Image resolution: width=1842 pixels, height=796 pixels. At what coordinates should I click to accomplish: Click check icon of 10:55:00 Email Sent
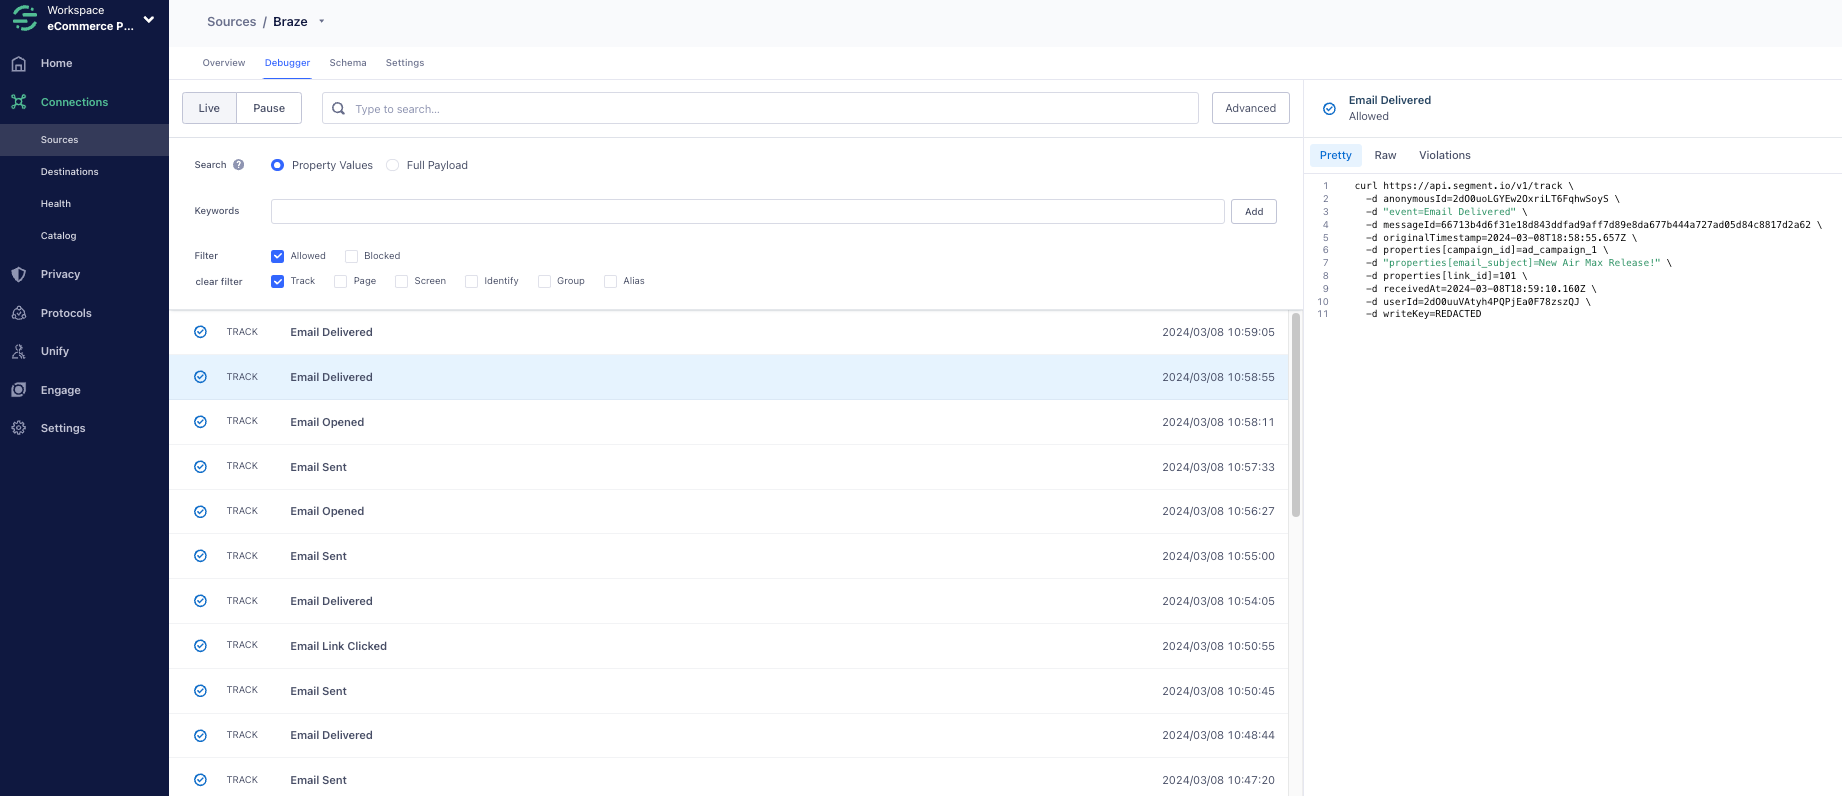click(200, 556)
